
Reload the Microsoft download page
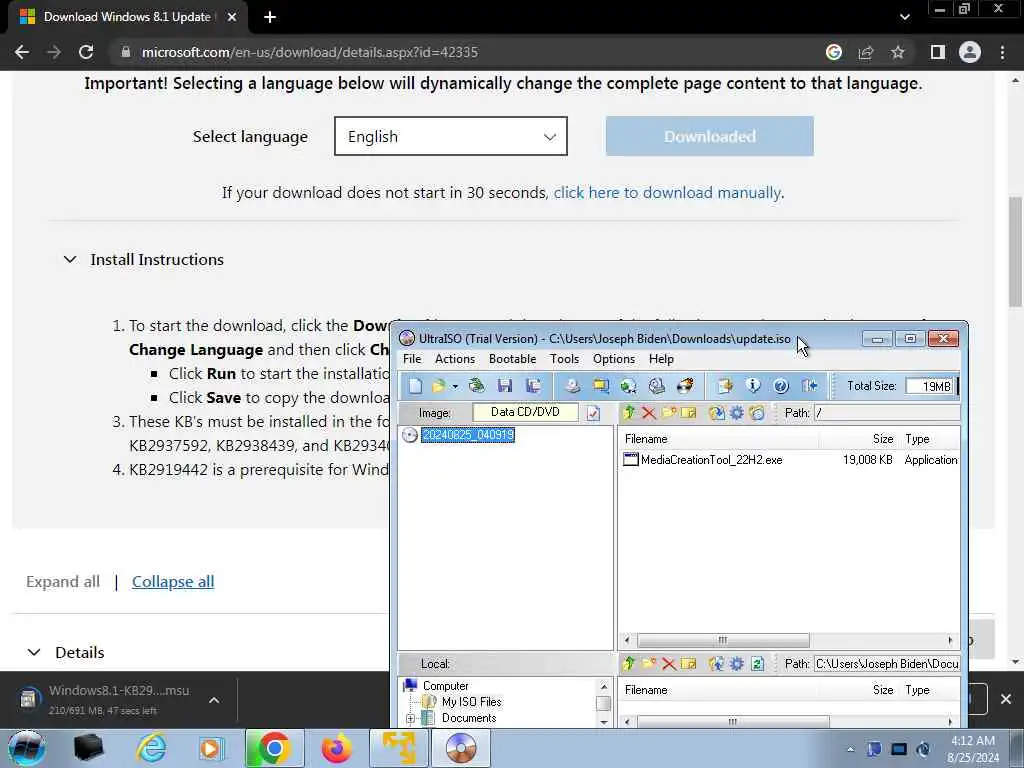click(86, 52)
